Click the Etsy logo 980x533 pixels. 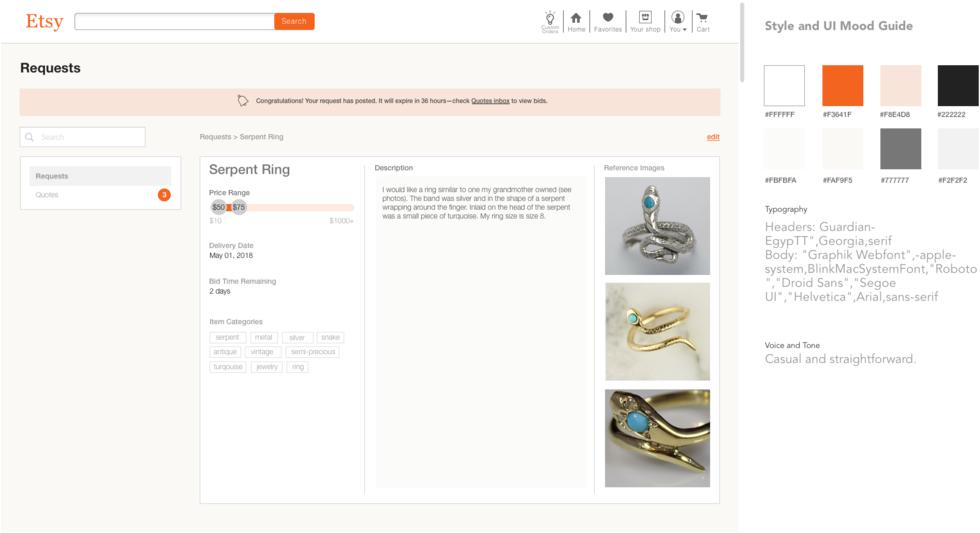[44, 21]
